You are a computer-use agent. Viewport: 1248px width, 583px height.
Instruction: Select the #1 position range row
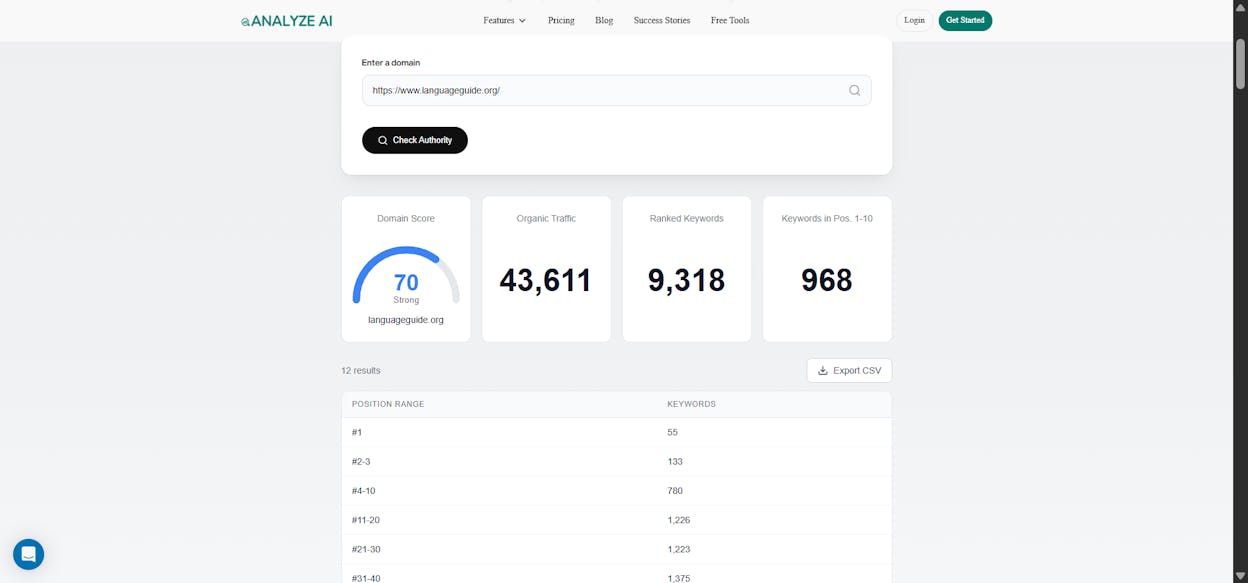(x=616, y=432)
